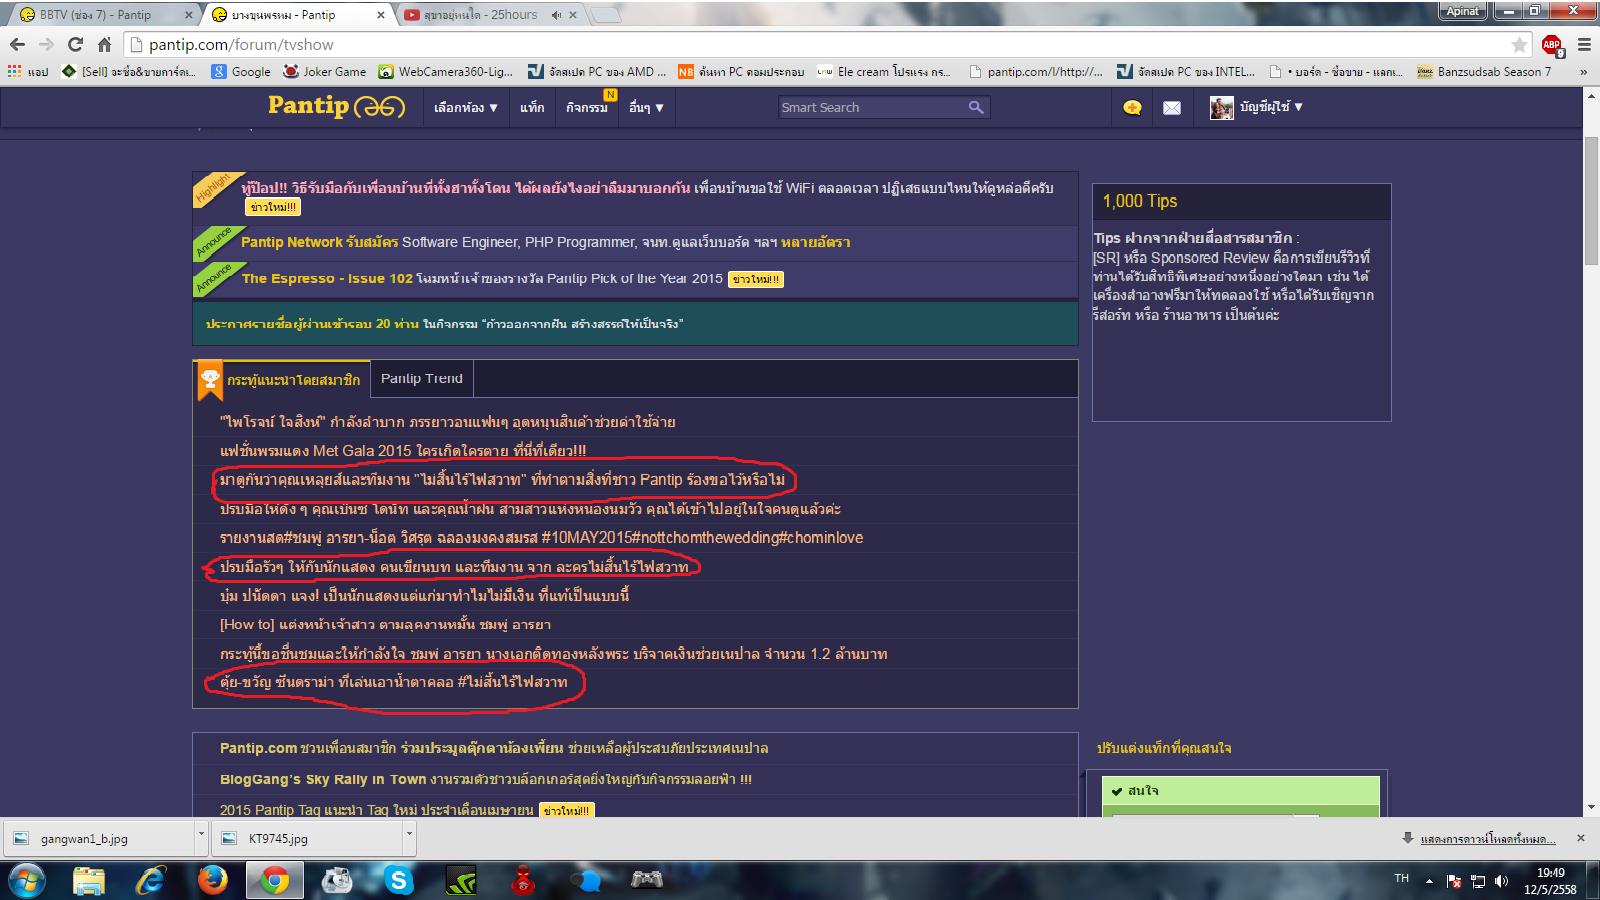
Task: Open "ไพโรจน์ ใจสิงห์" thread
Action: [447, 422]
